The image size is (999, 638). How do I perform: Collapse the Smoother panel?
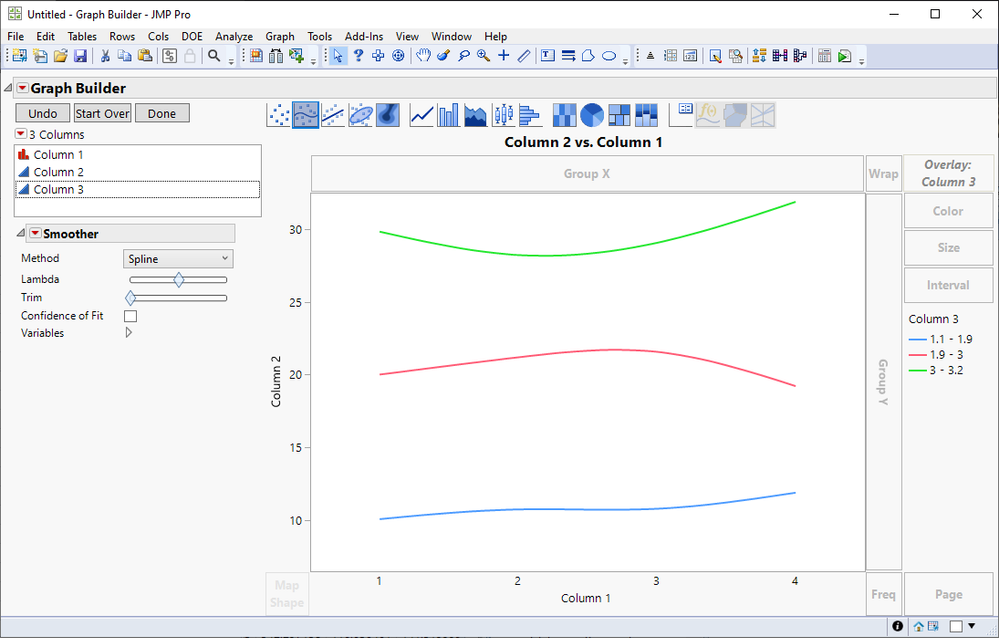point(20,232)
